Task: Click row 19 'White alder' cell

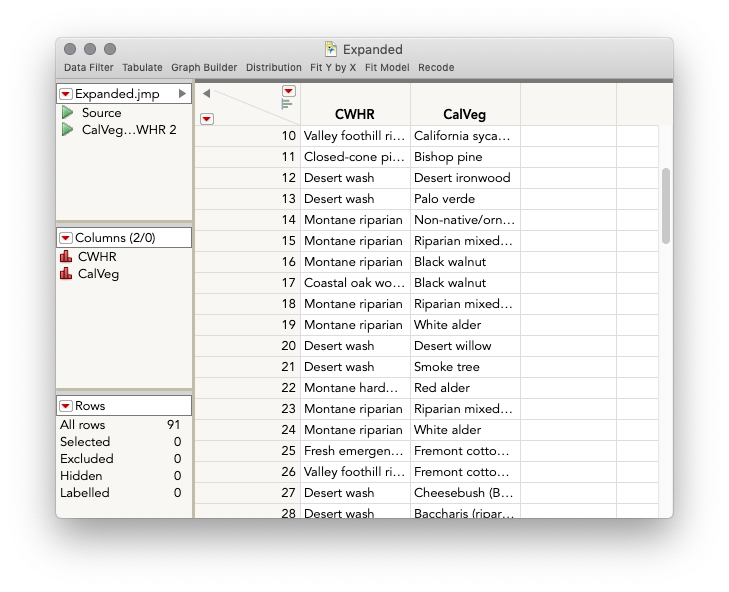Action: point(465,325)
